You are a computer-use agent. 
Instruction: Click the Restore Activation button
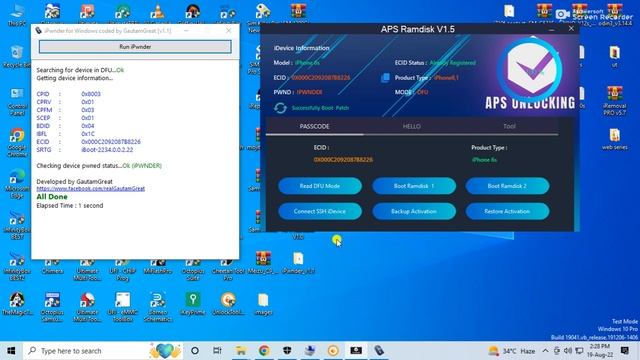click(507, 211)
